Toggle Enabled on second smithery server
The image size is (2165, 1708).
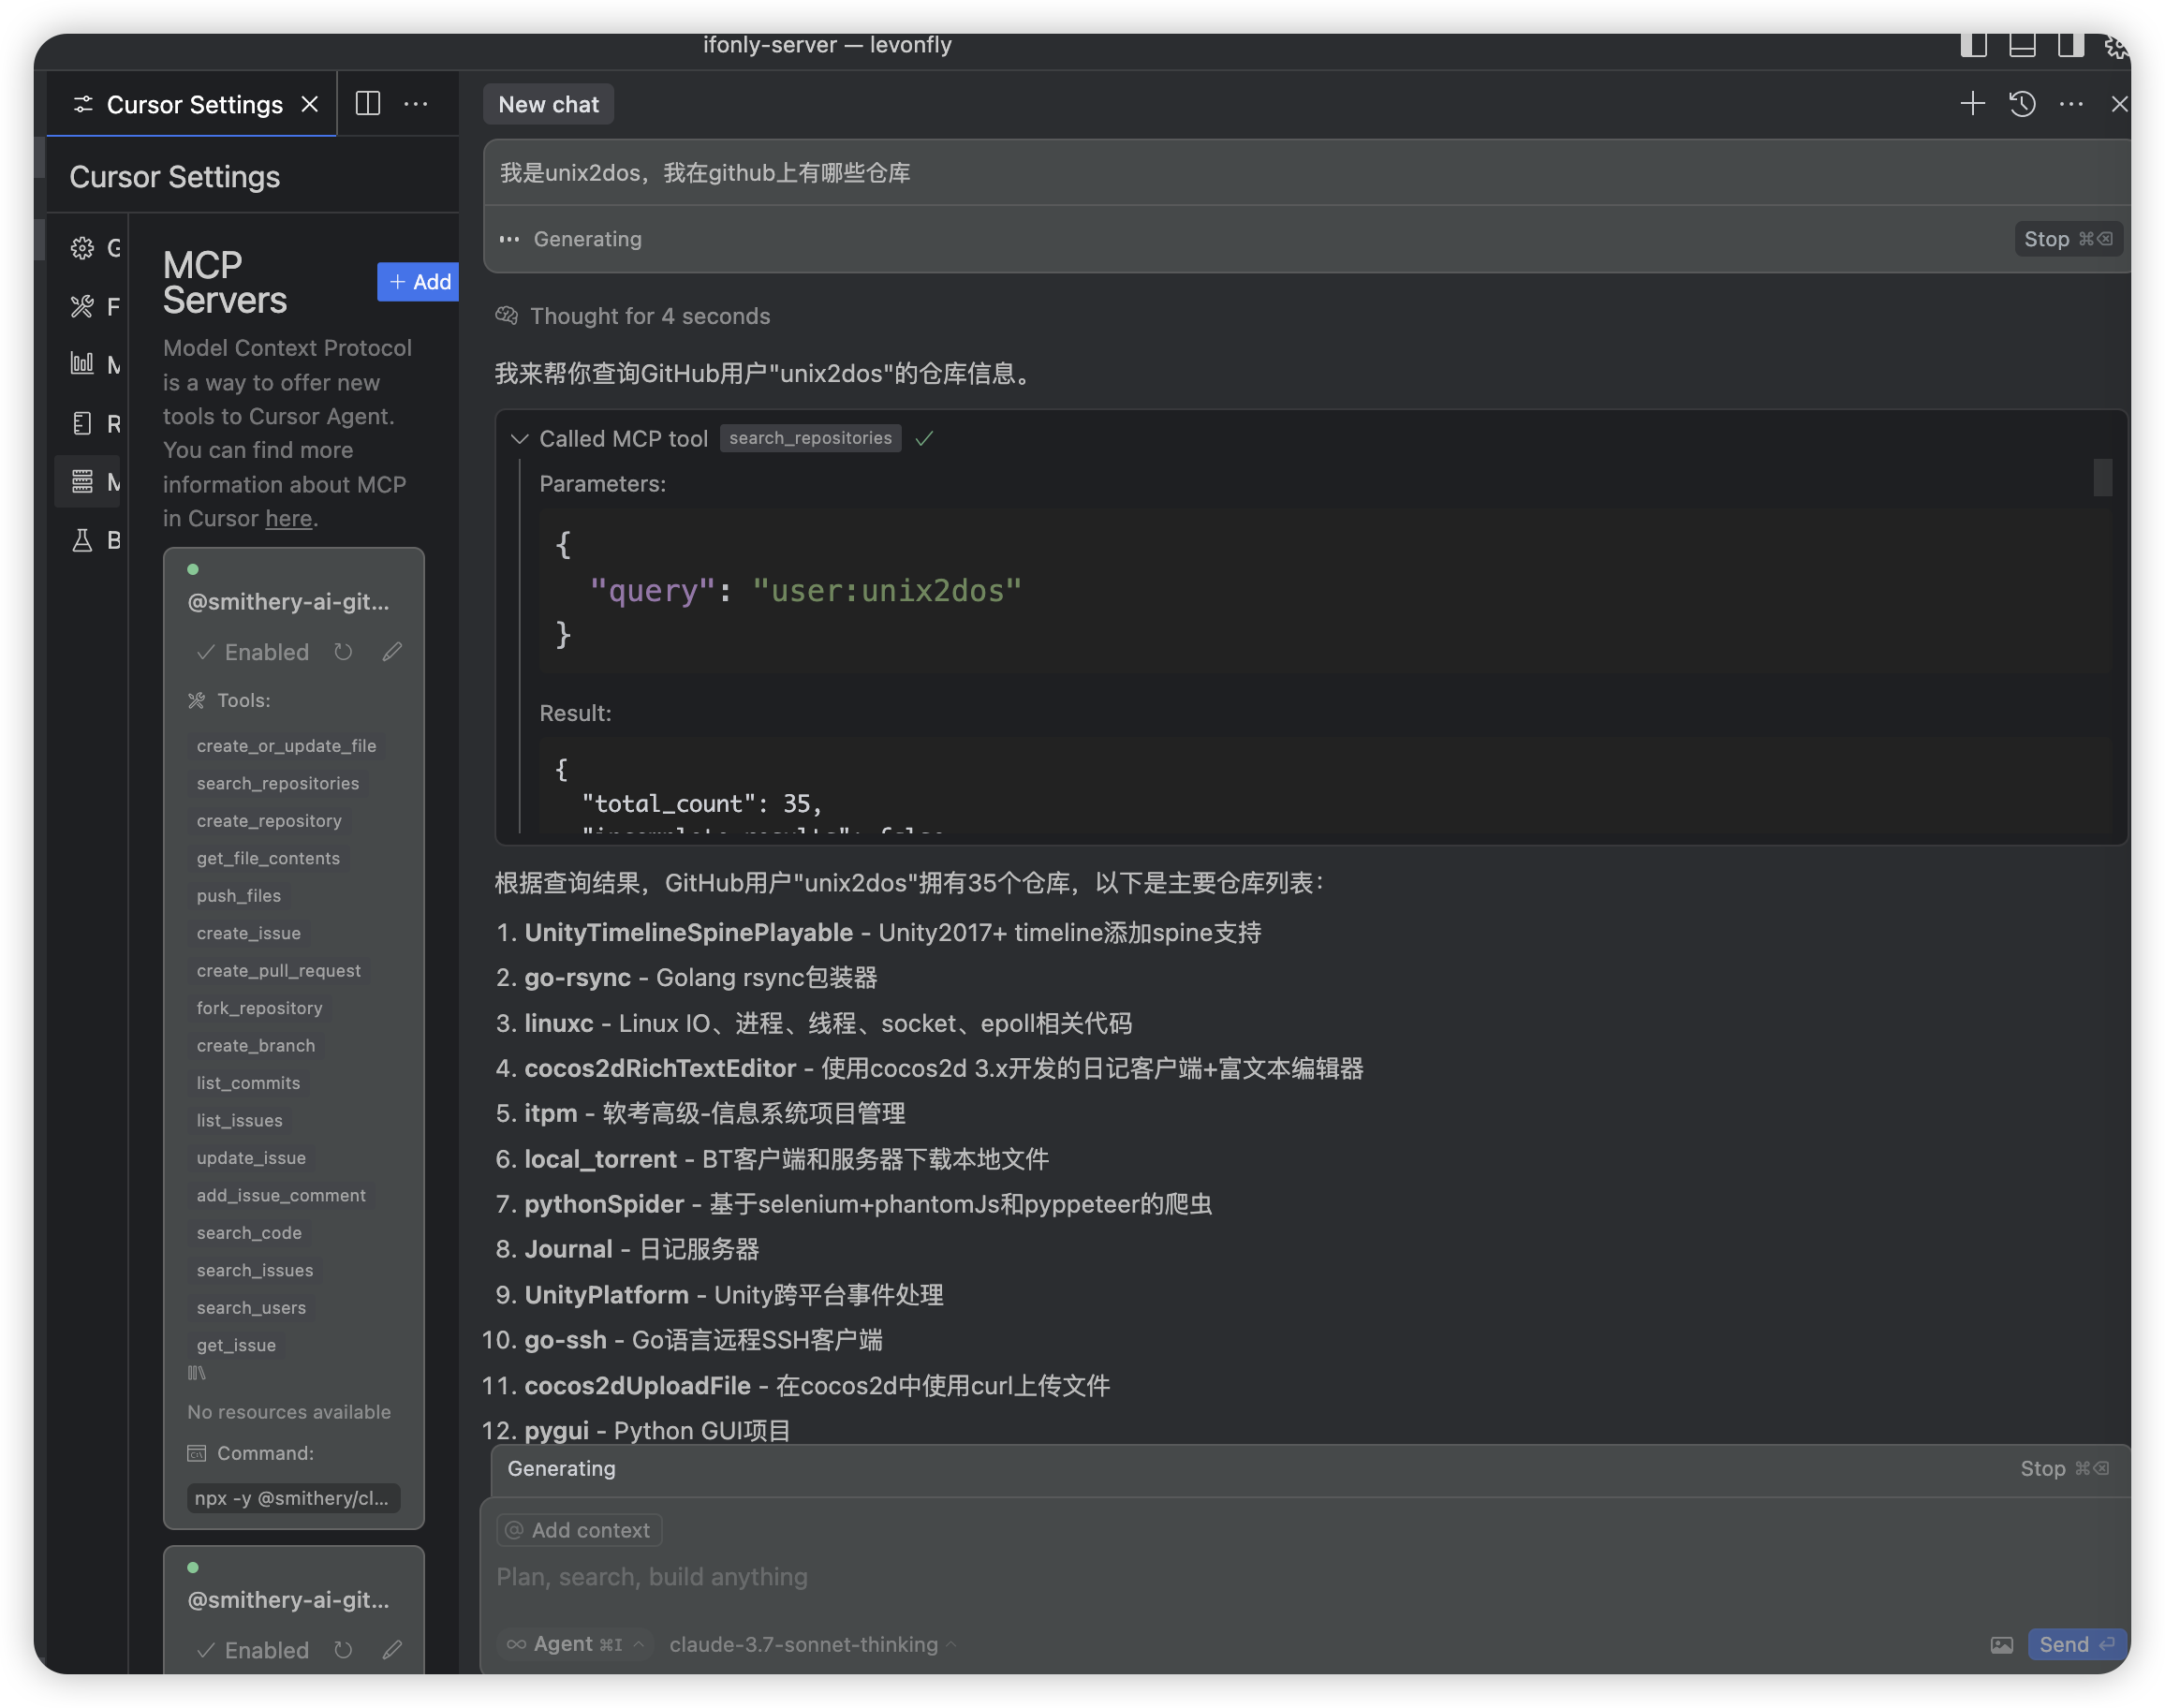[253, 1650]
